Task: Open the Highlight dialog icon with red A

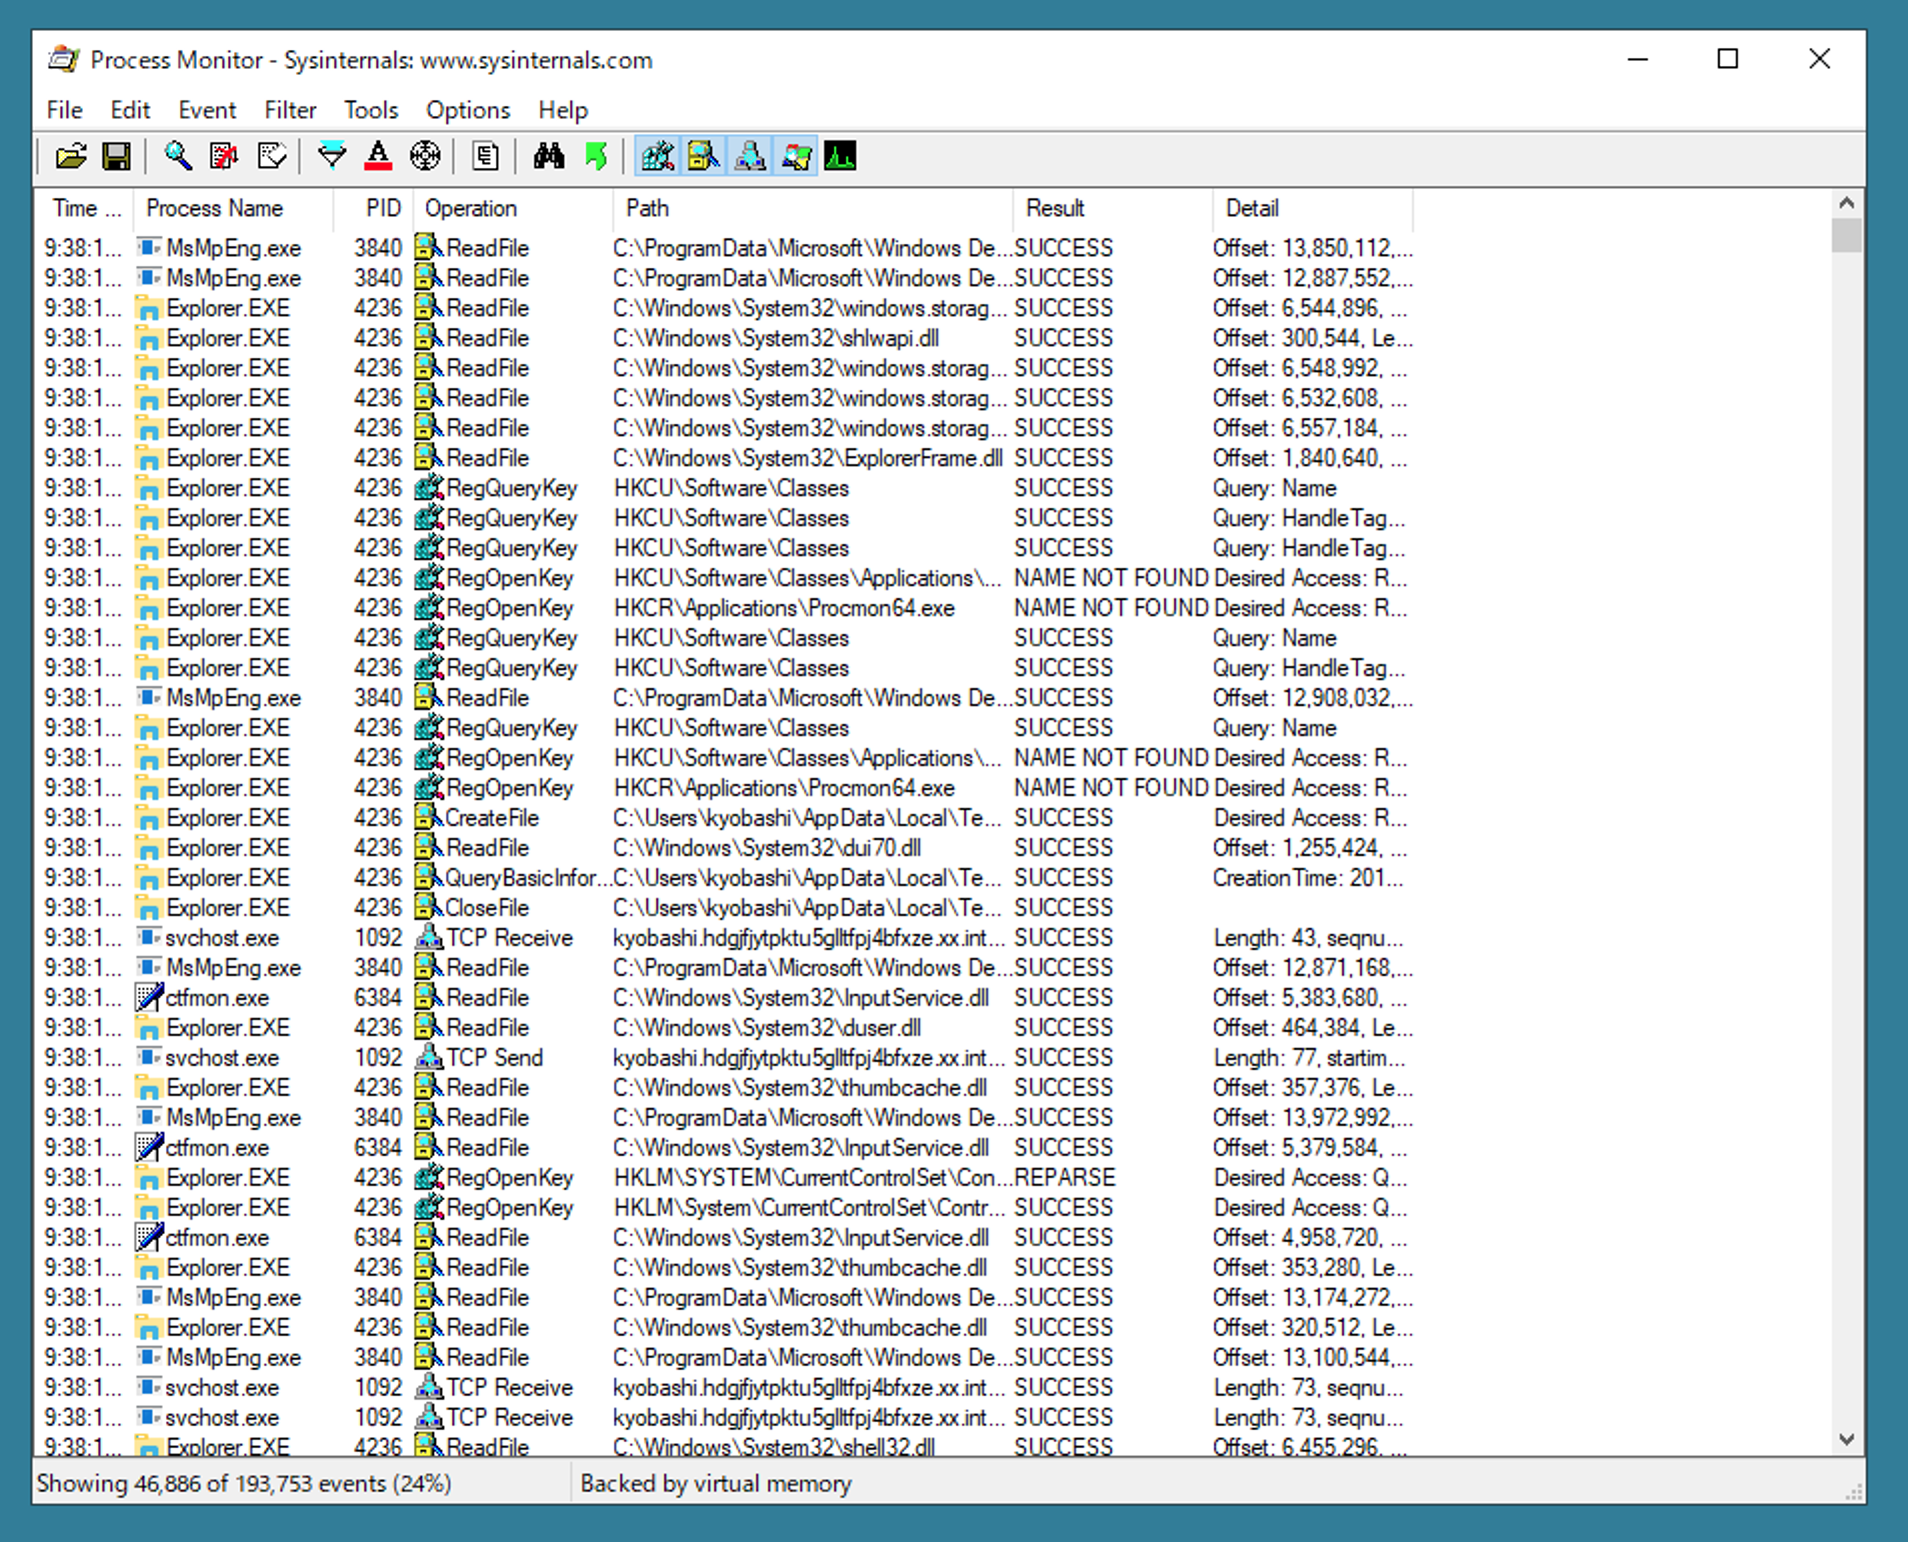Action: click(378, 156)
